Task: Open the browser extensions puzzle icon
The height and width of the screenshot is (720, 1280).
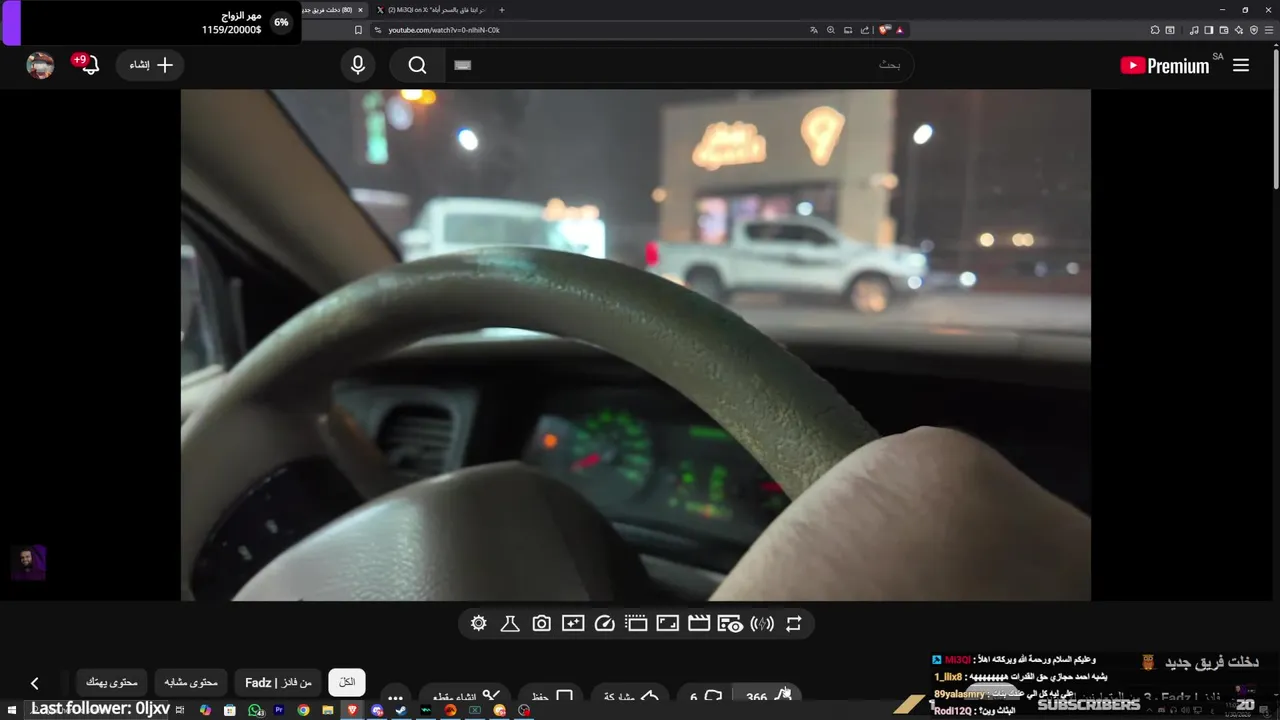Action: [1154, 30]
